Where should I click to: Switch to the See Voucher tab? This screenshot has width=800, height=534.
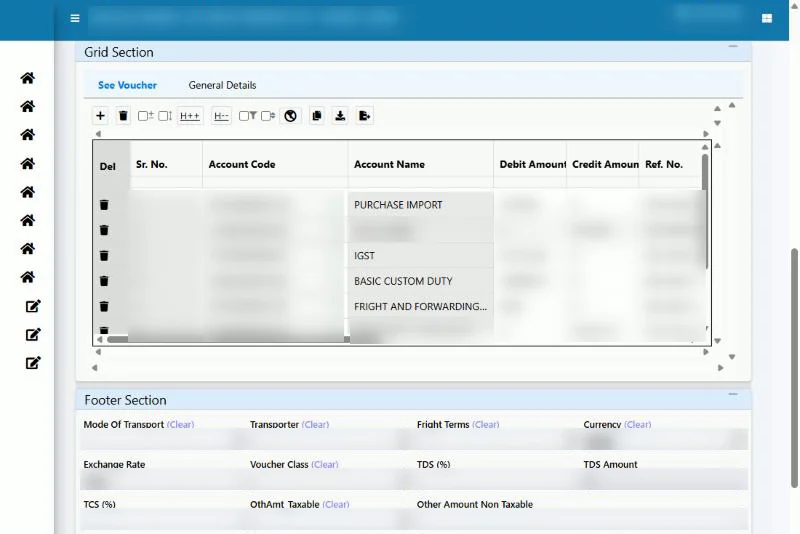click(x=127, y=85)
